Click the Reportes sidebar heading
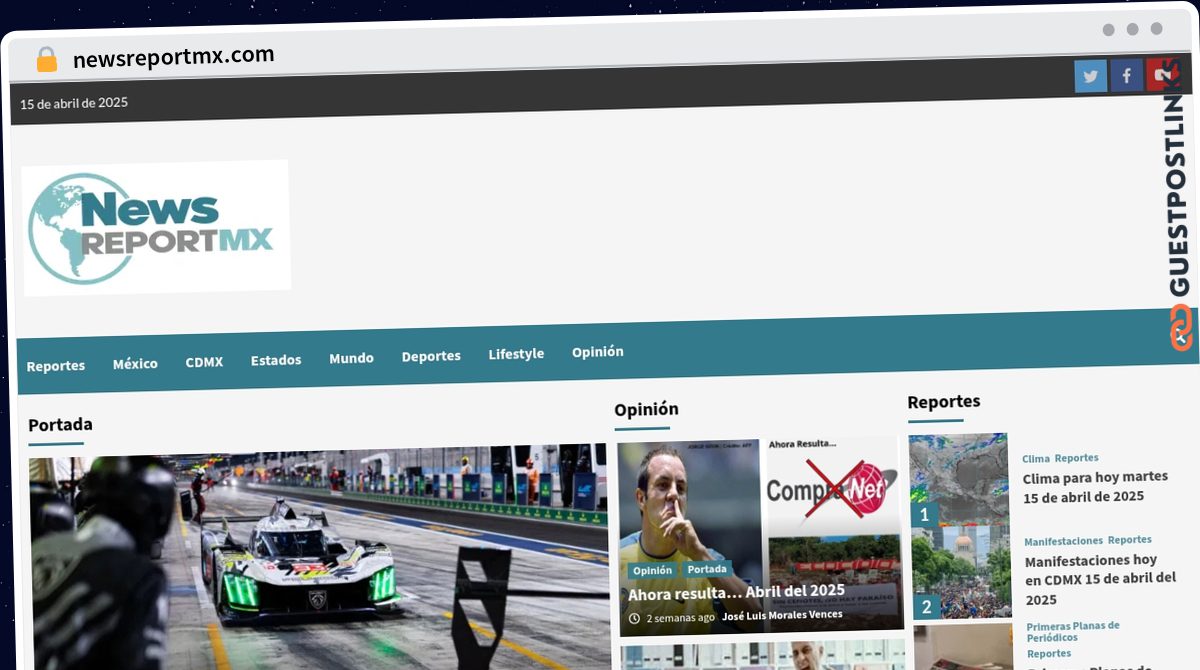 (x=944, y=402)
